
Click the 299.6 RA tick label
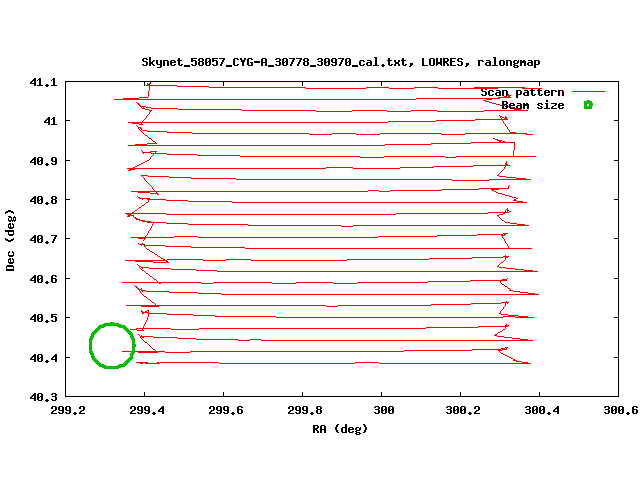click(x=226, y=410)
